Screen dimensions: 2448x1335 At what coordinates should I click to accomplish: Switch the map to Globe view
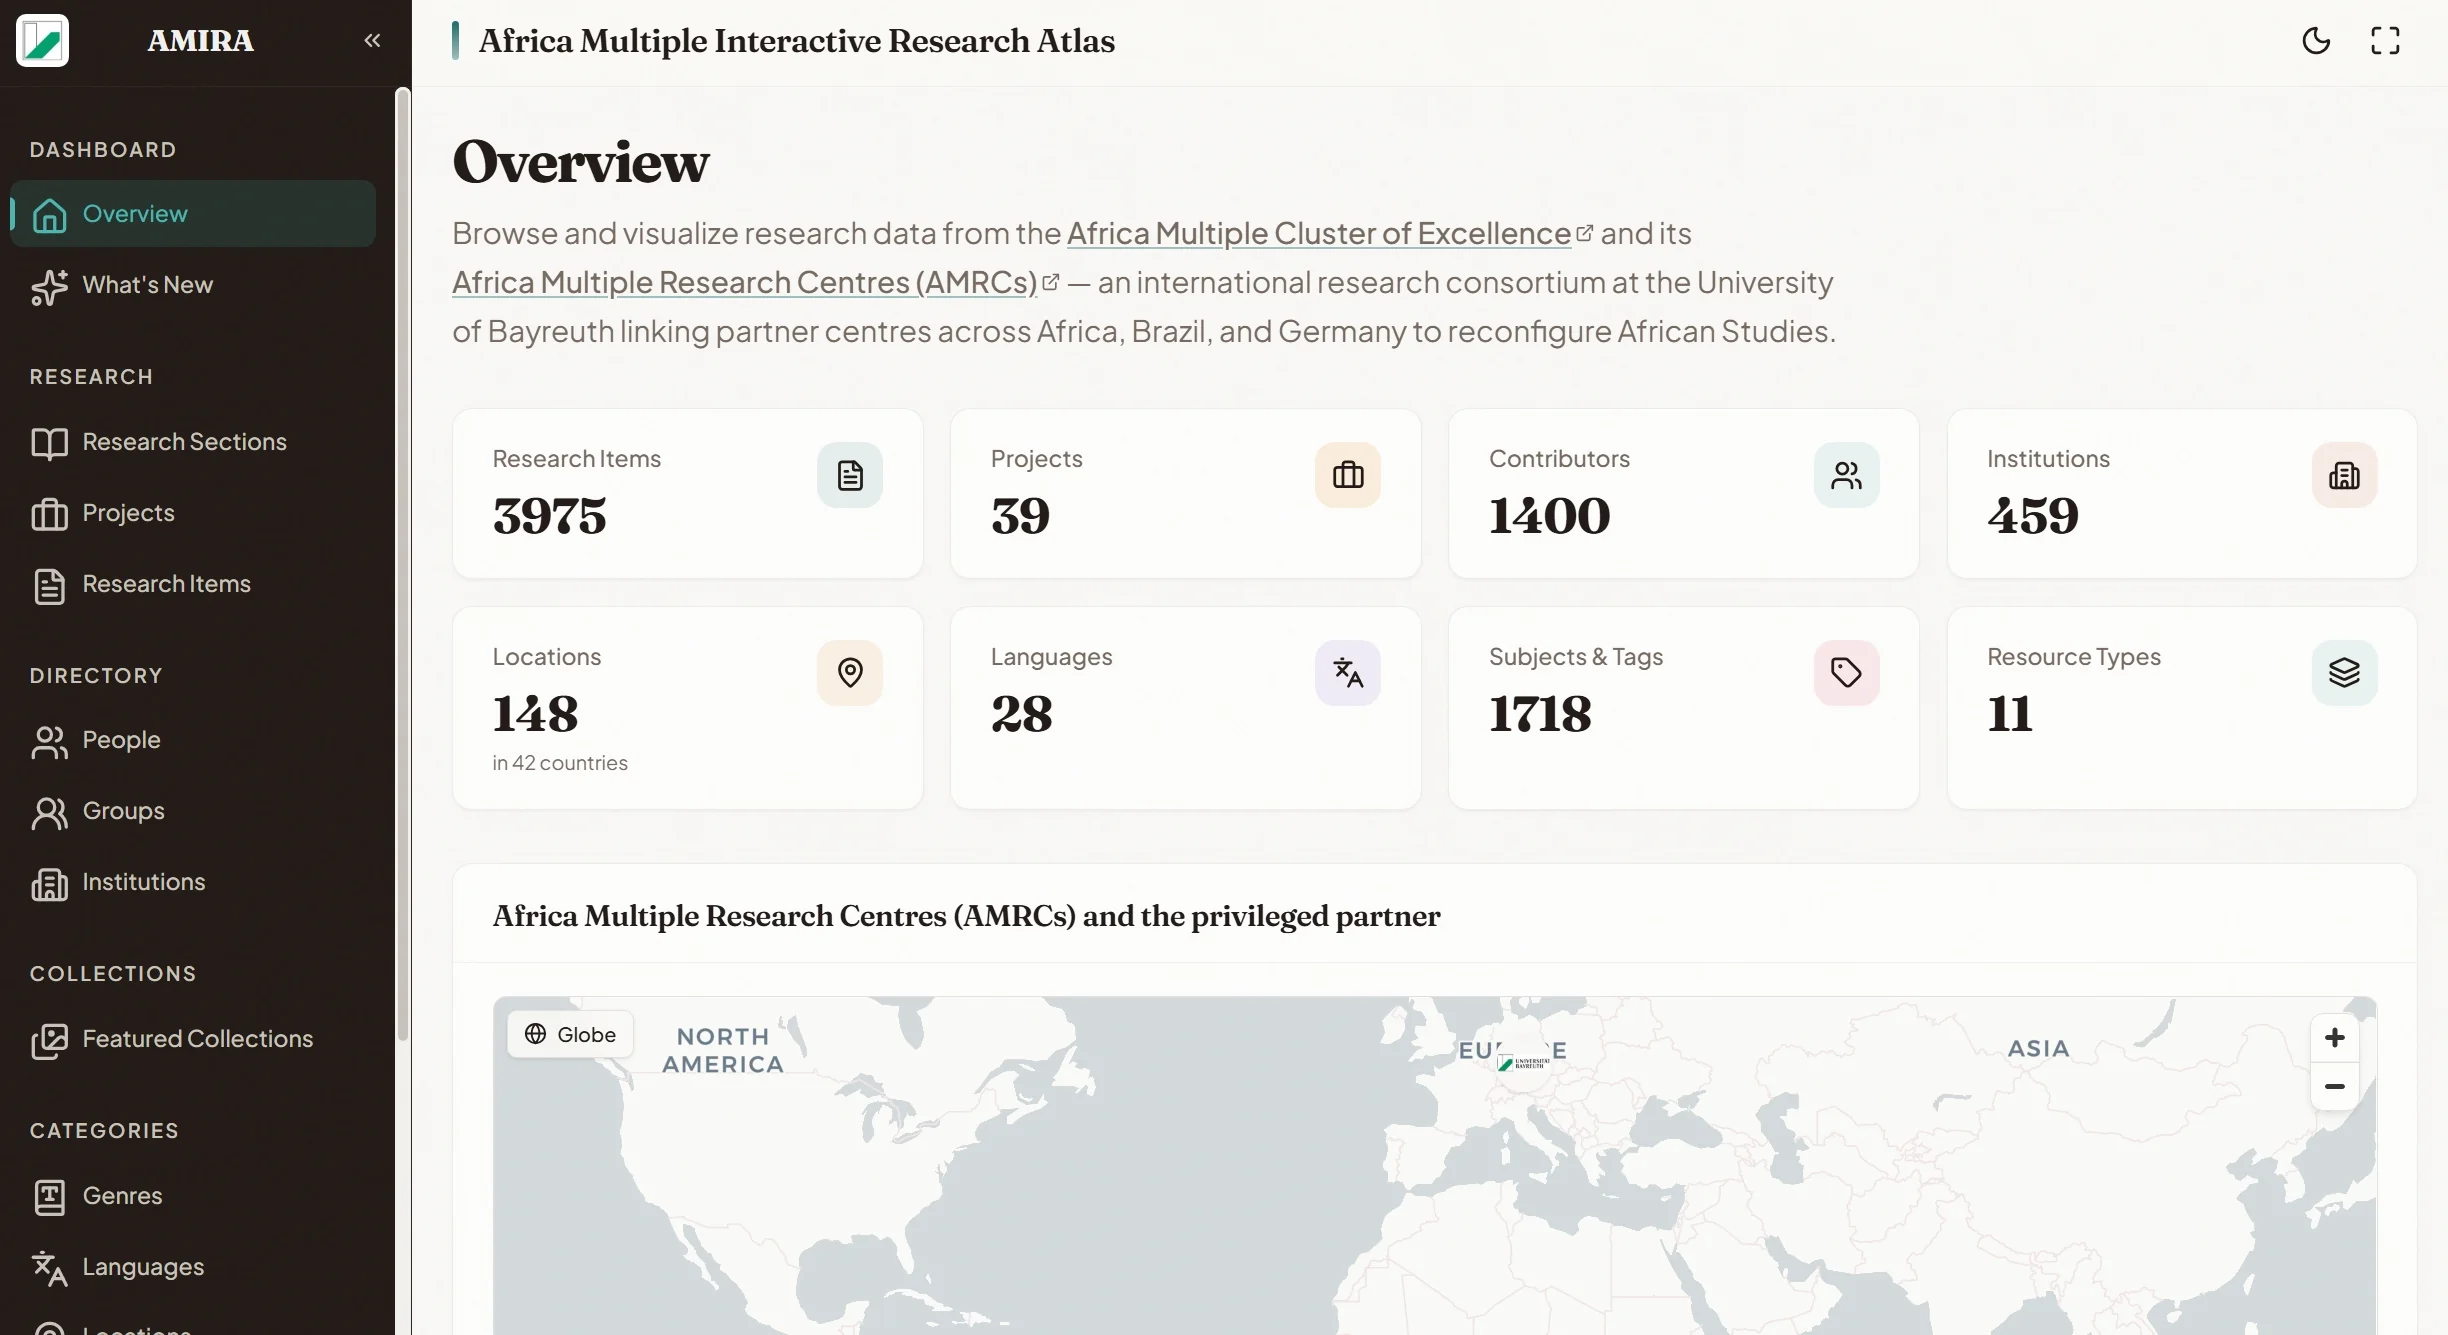tap(570, 1033)
